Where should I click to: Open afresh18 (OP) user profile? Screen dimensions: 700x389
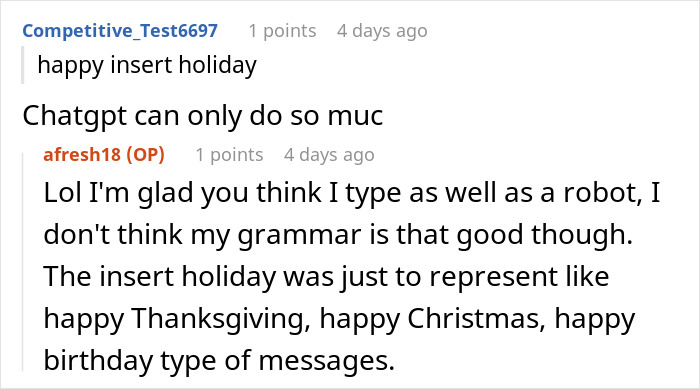coord(104,155)
